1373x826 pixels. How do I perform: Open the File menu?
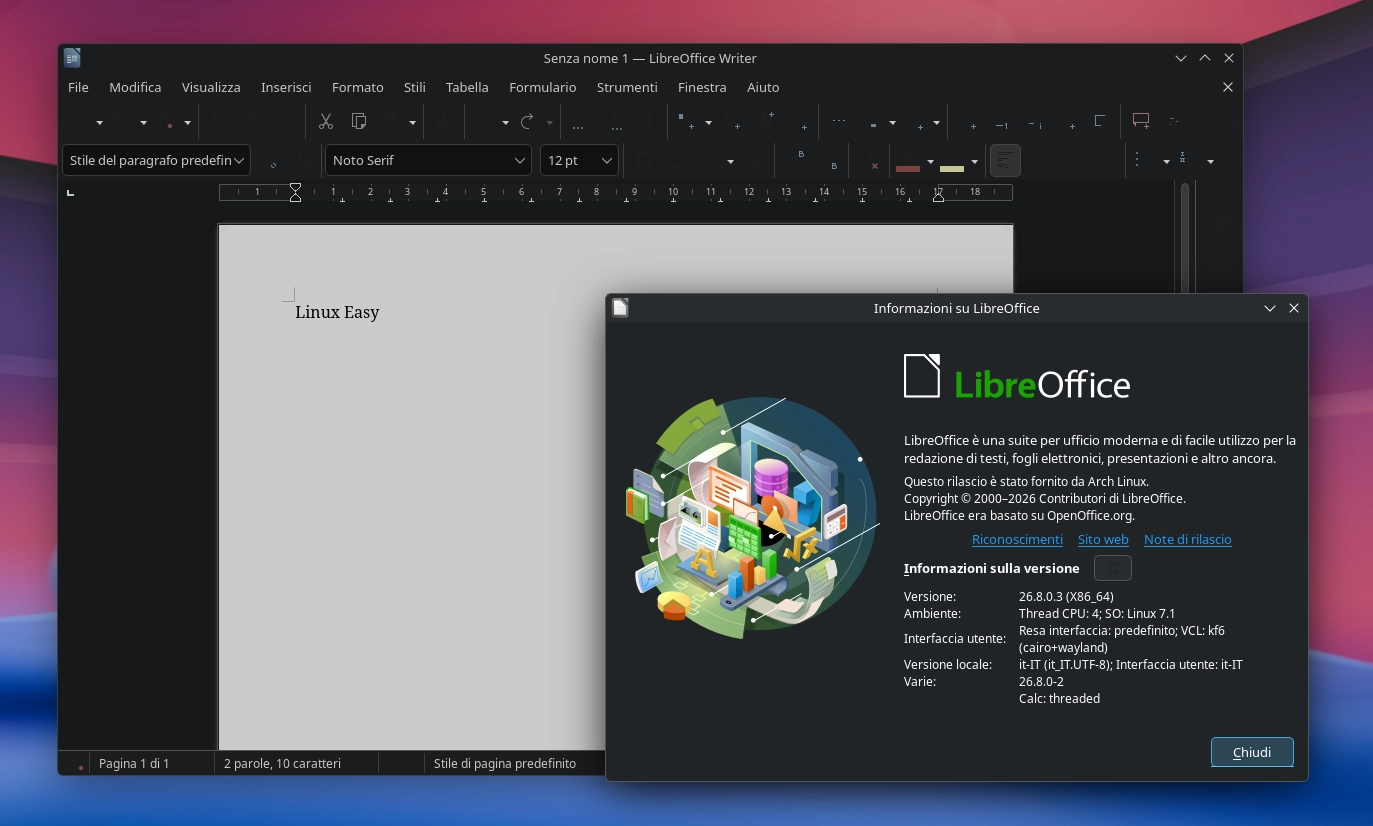pyautogui.click(x=78, y=87)
